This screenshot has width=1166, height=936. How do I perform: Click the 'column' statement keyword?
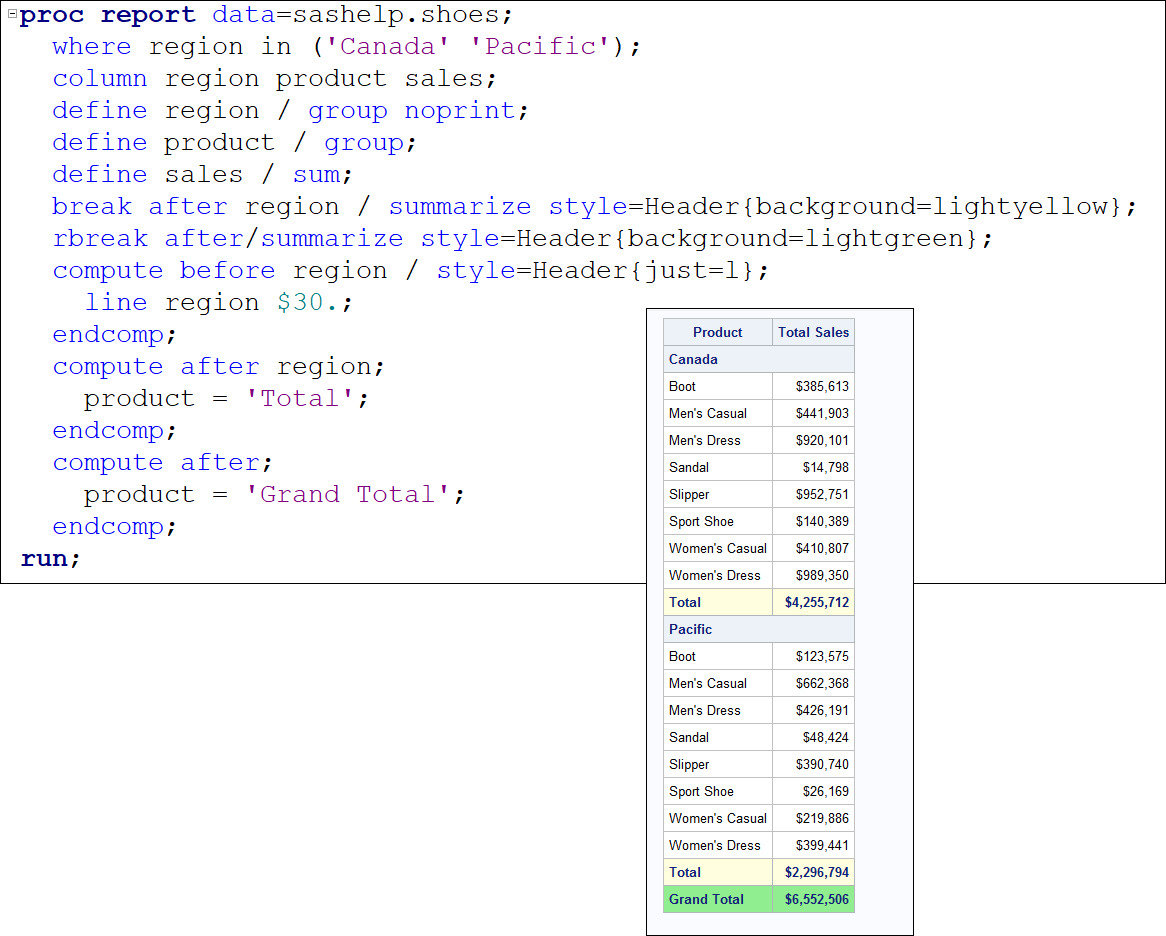click(x=100, y=79)
